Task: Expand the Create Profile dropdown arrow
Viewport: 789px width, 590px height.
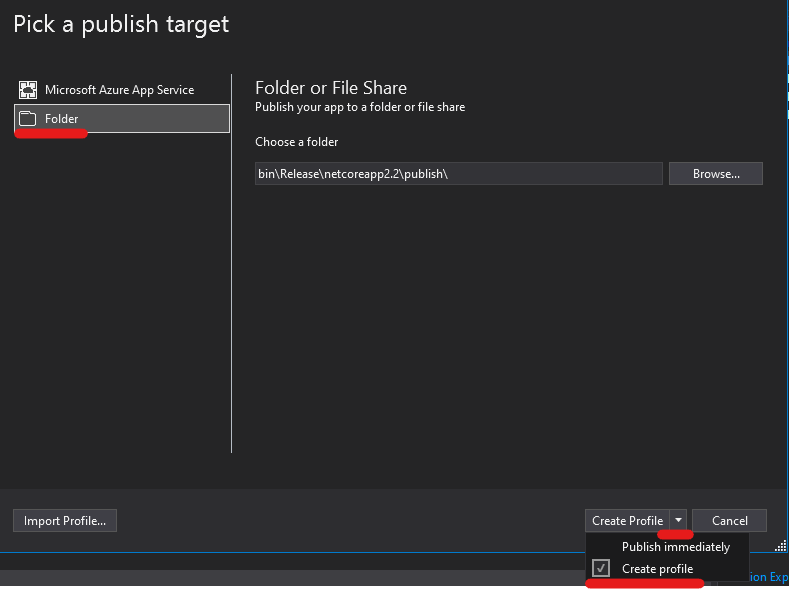Action: click(678, 521)
